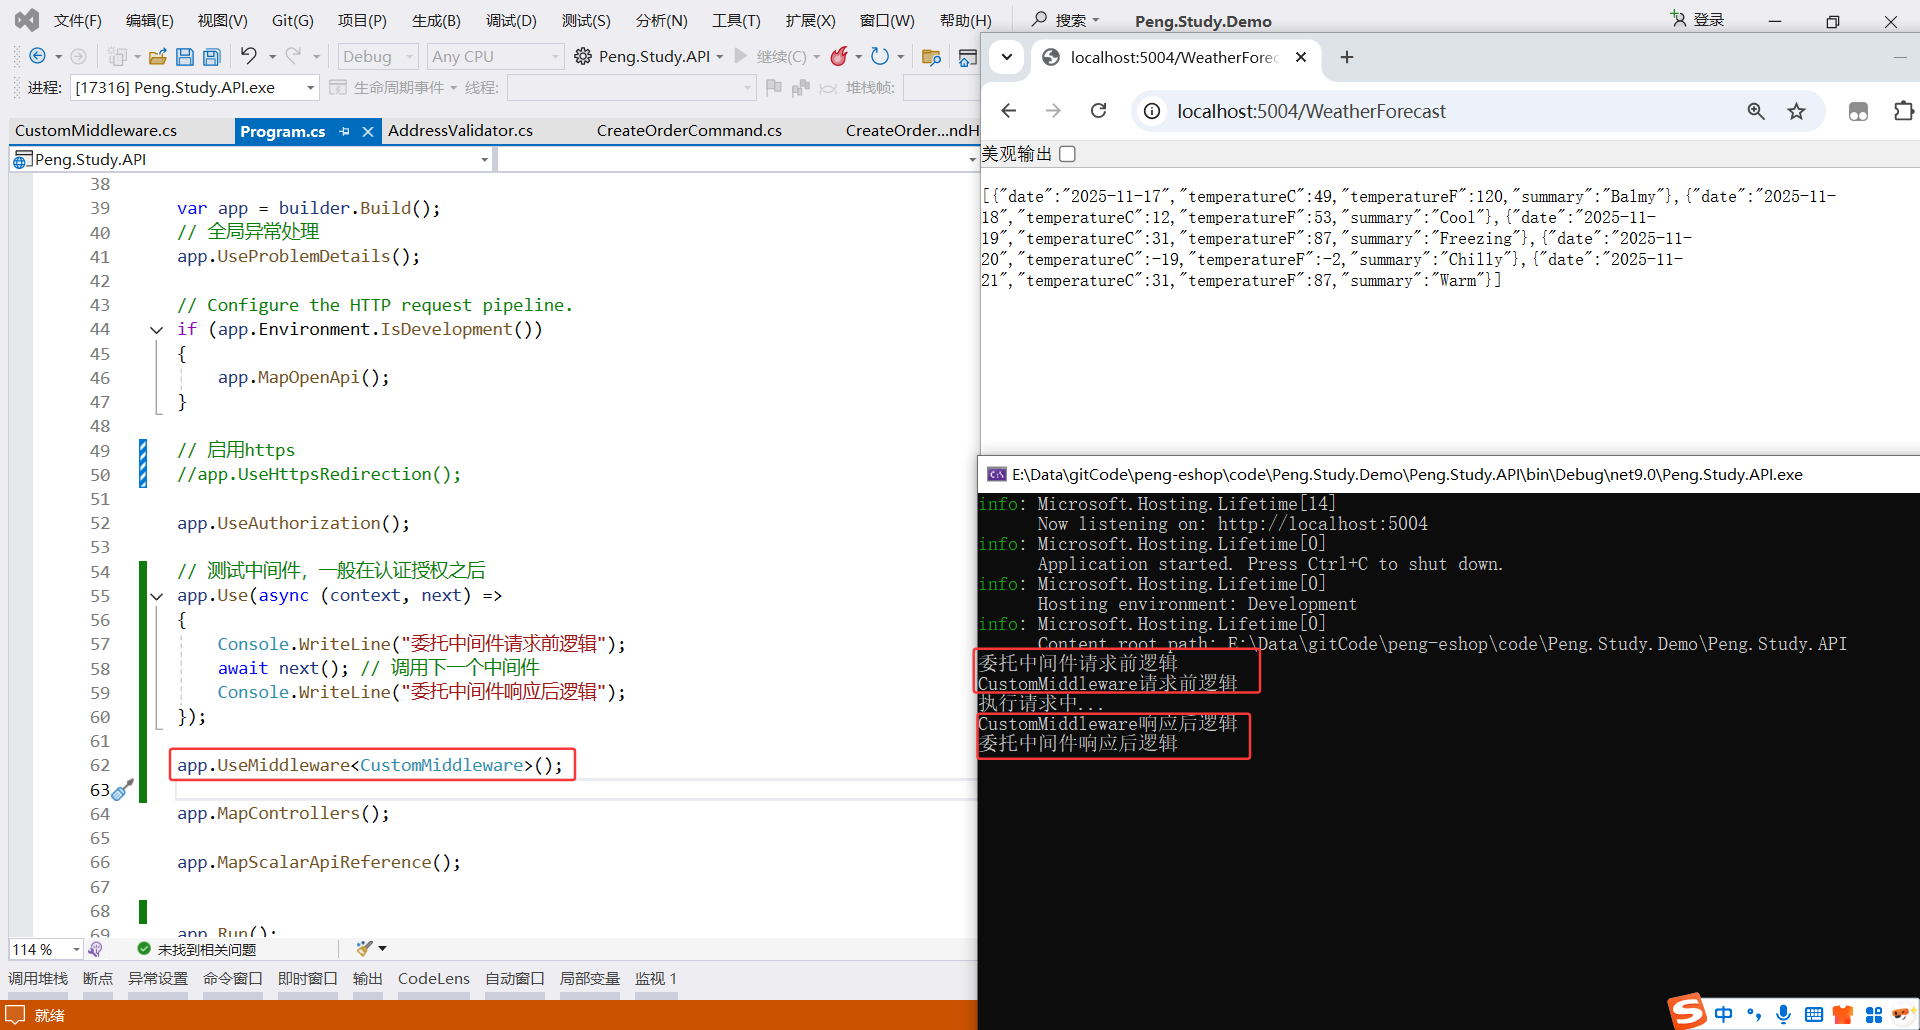Image resolution: width=1920 pixels, height=1030 pixels.
Task: Open the 搜索 search box in title bar
Action: pos(1065,20)
